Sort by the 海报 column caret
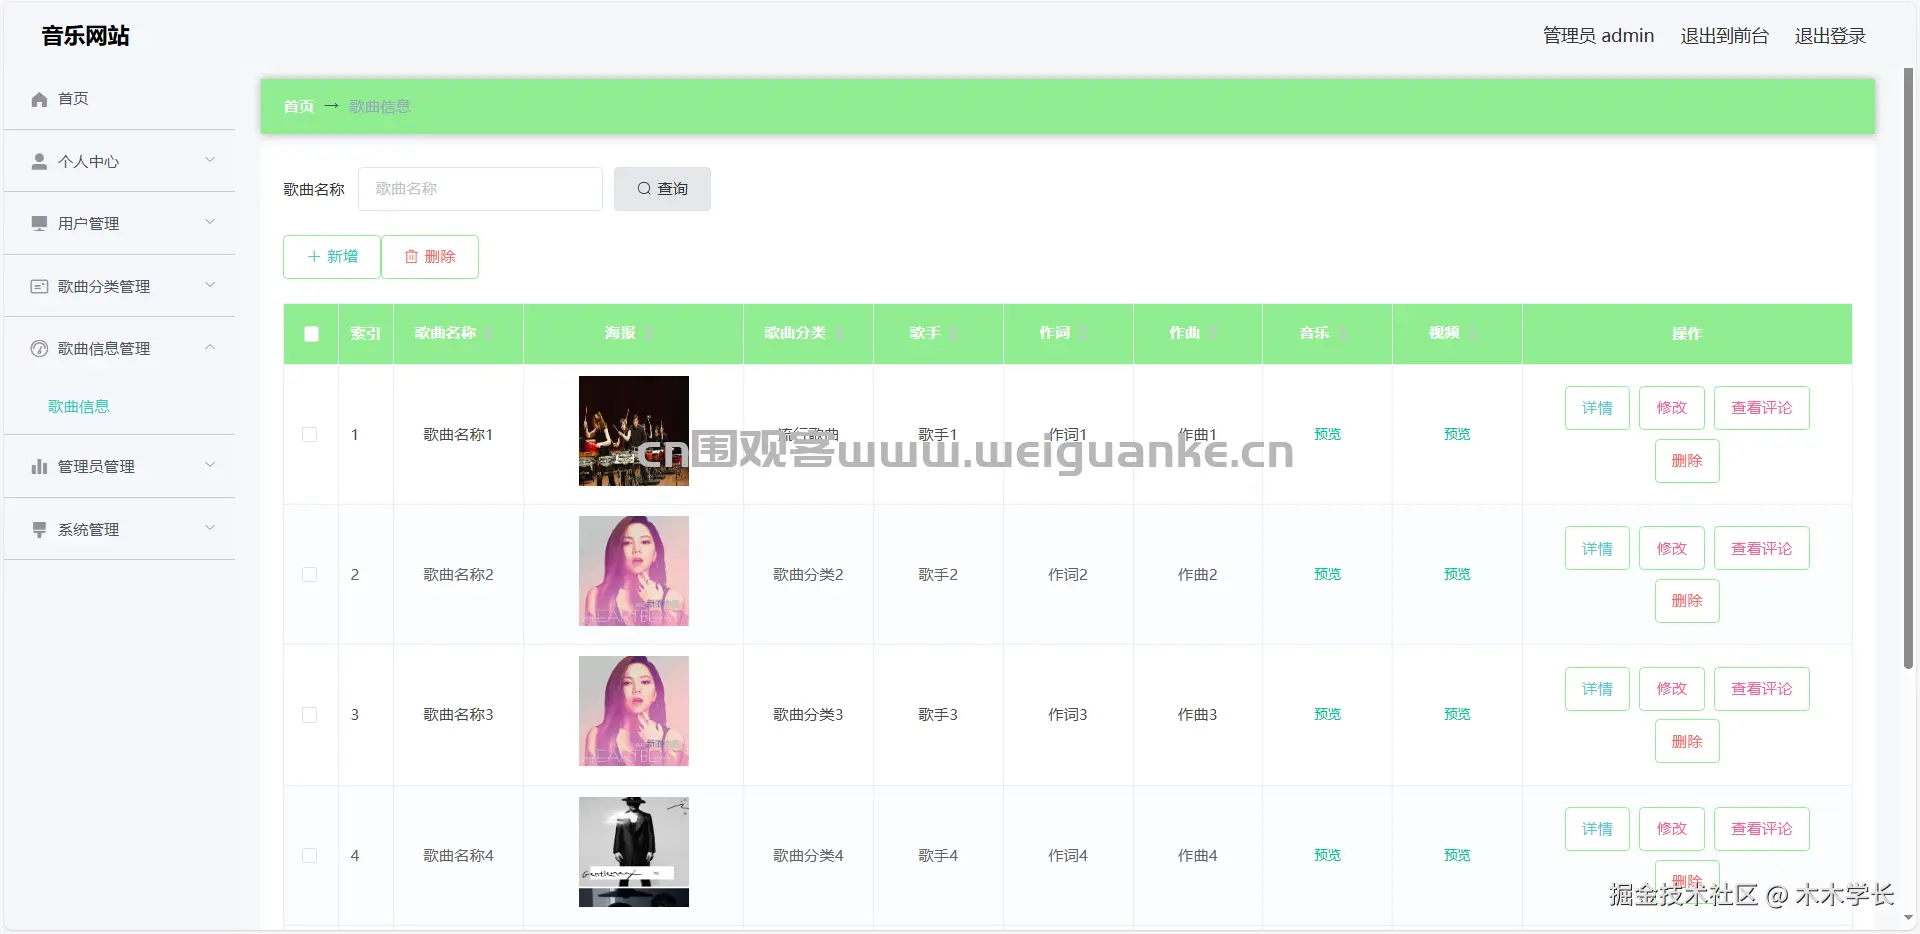Viewport: 1920px width, 934px height. 649,333
